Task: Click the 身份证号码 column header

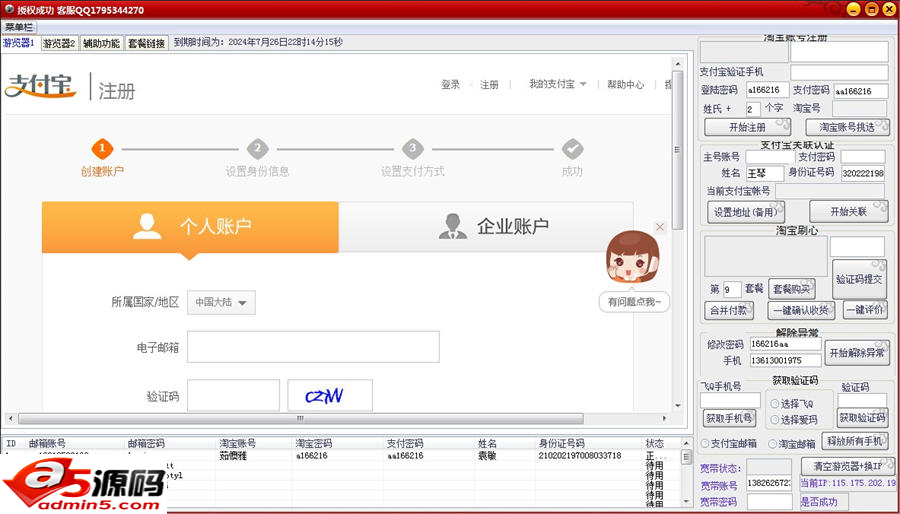Action: point(561,443)
